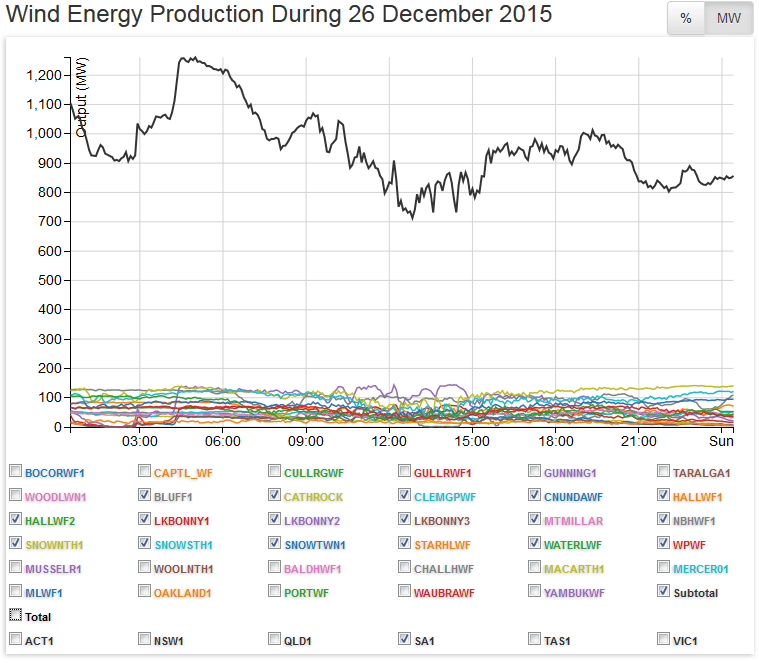Check the TAS1 region box
Screen dimensions: 759x663
click(x=535, y=639)
